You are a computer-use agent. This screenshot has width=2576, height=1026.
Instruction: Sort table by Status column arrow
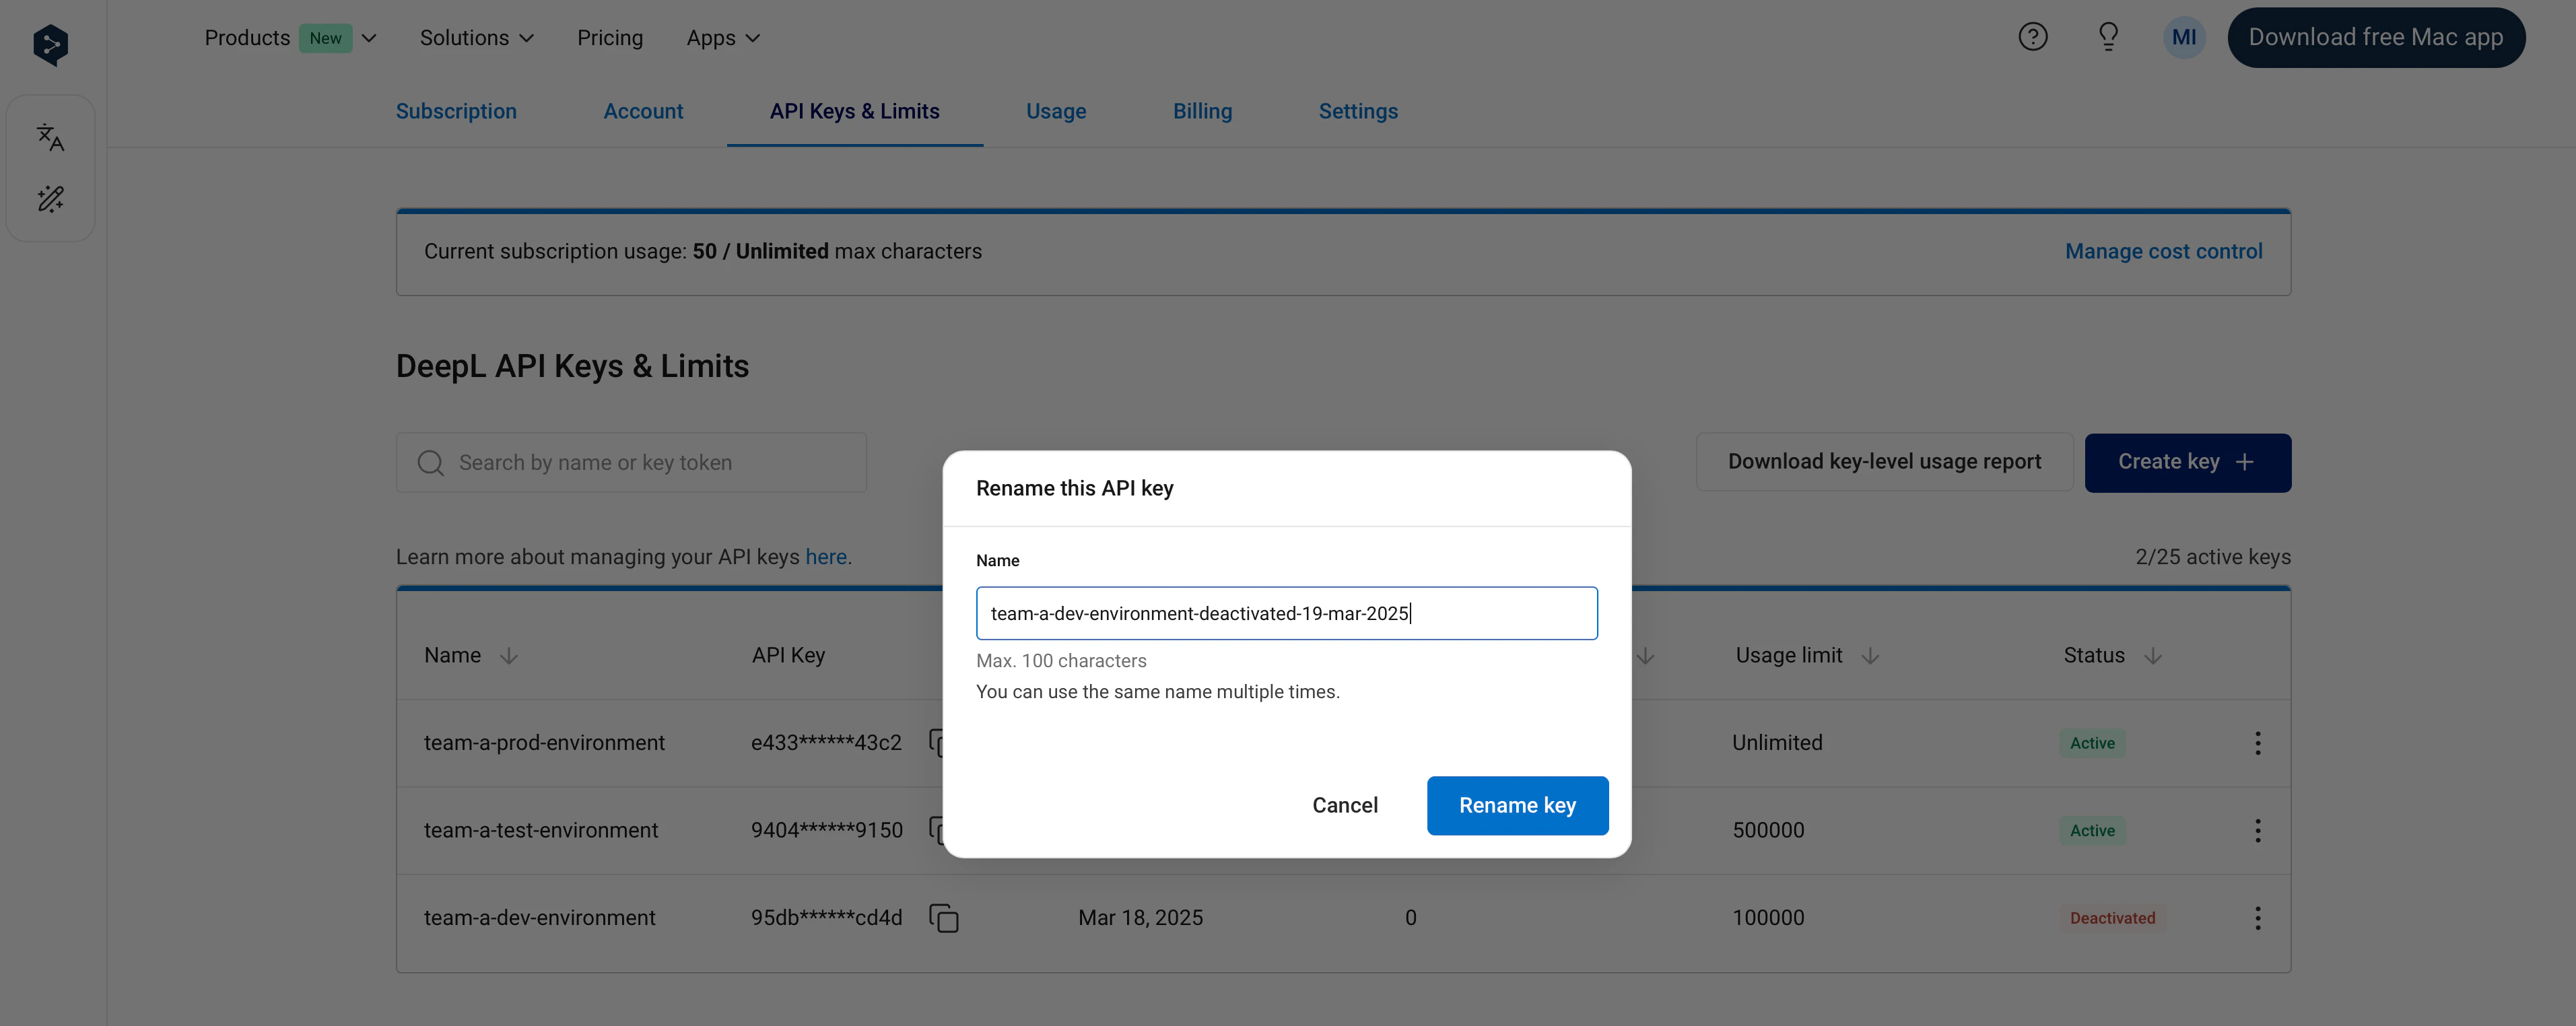(2153, 656)
